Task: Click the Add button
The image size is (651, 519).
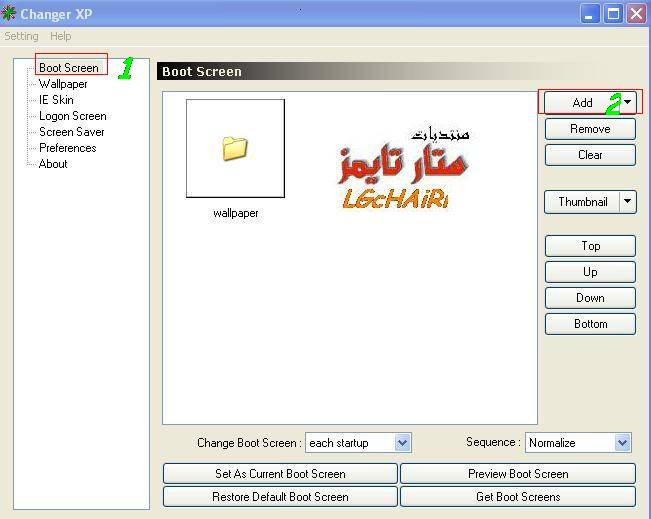Action: 582,103
